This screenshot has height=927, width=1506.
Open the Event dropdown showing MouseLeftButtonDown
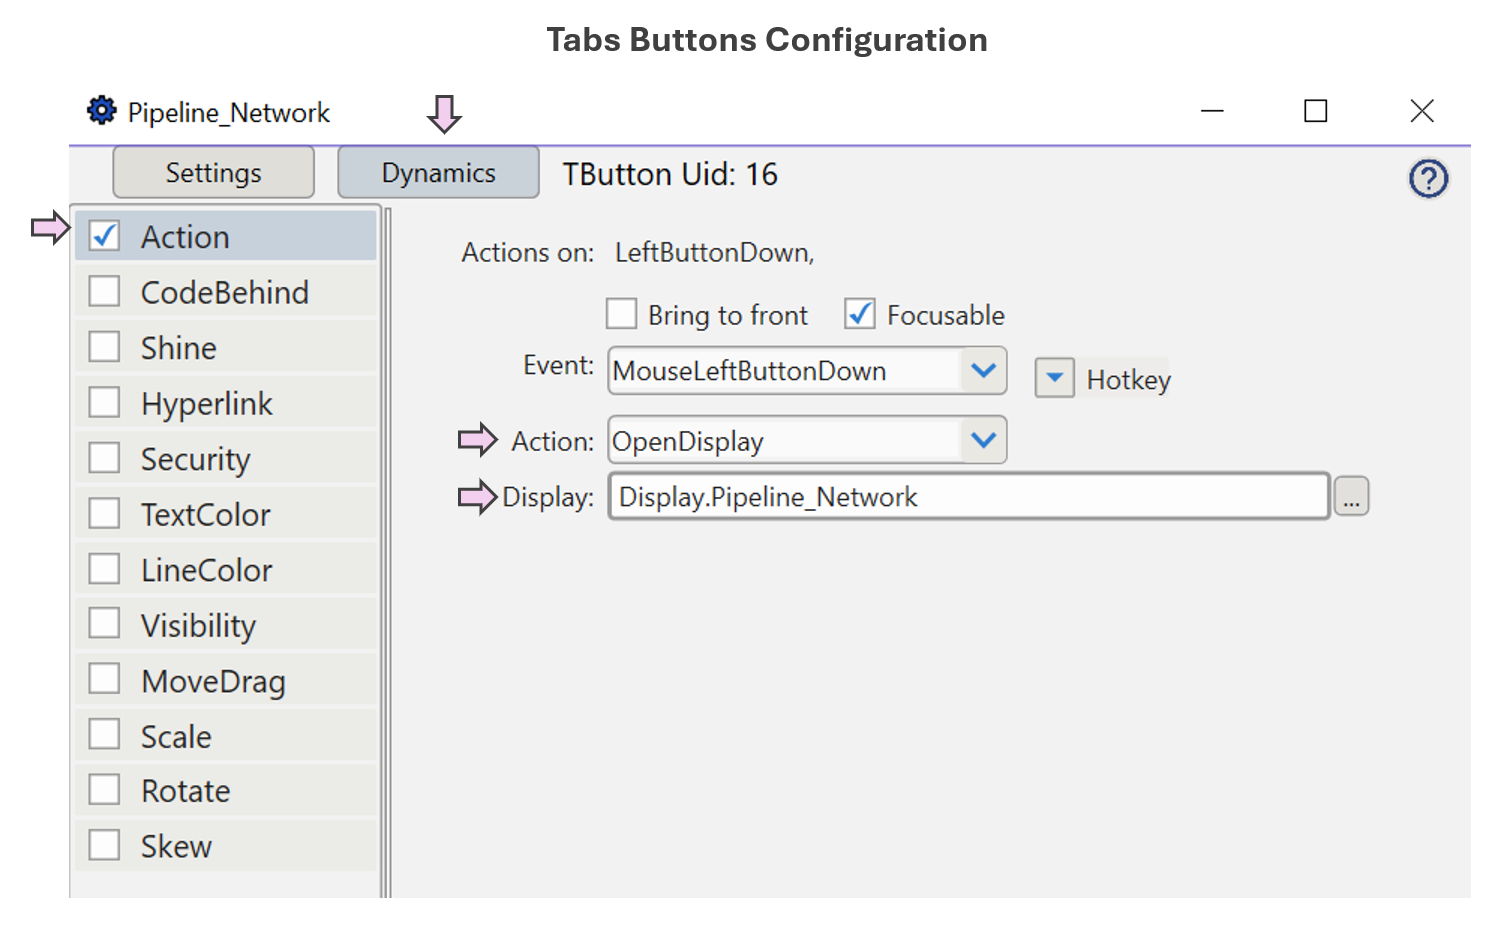click(x=983, y=370)
